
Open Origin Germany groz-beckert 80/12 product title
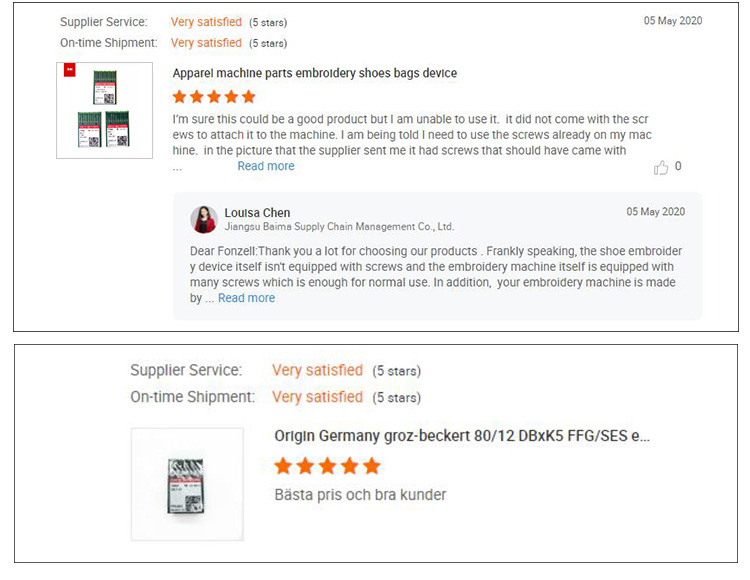click(462, 436)
